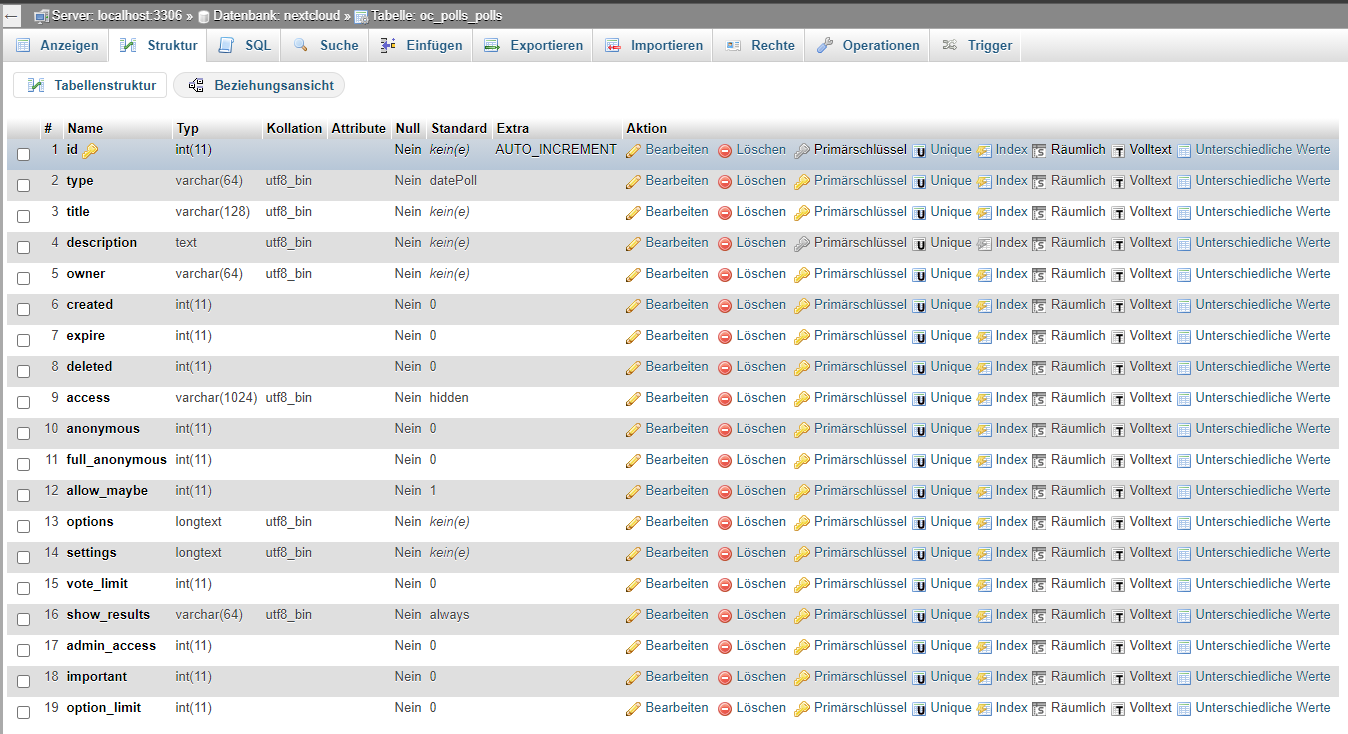The height and width of the screenshot is (734, 1348).
Task: Click the server icon in the breadcrumb
Action: coord(42,16)
